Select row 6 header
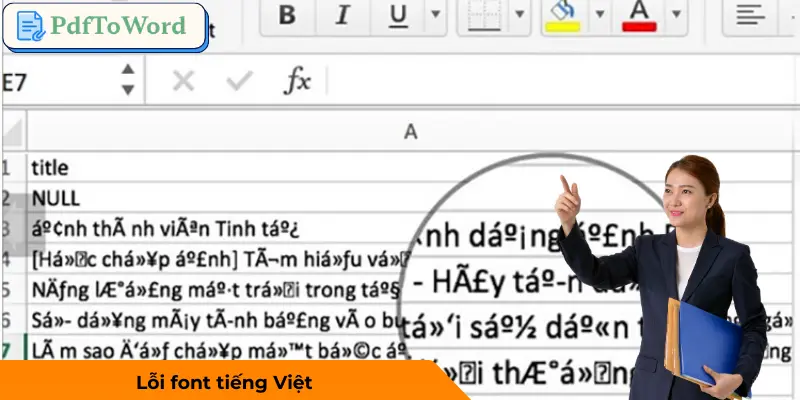This screenshot has height=400, width=800. coord(14,320)
